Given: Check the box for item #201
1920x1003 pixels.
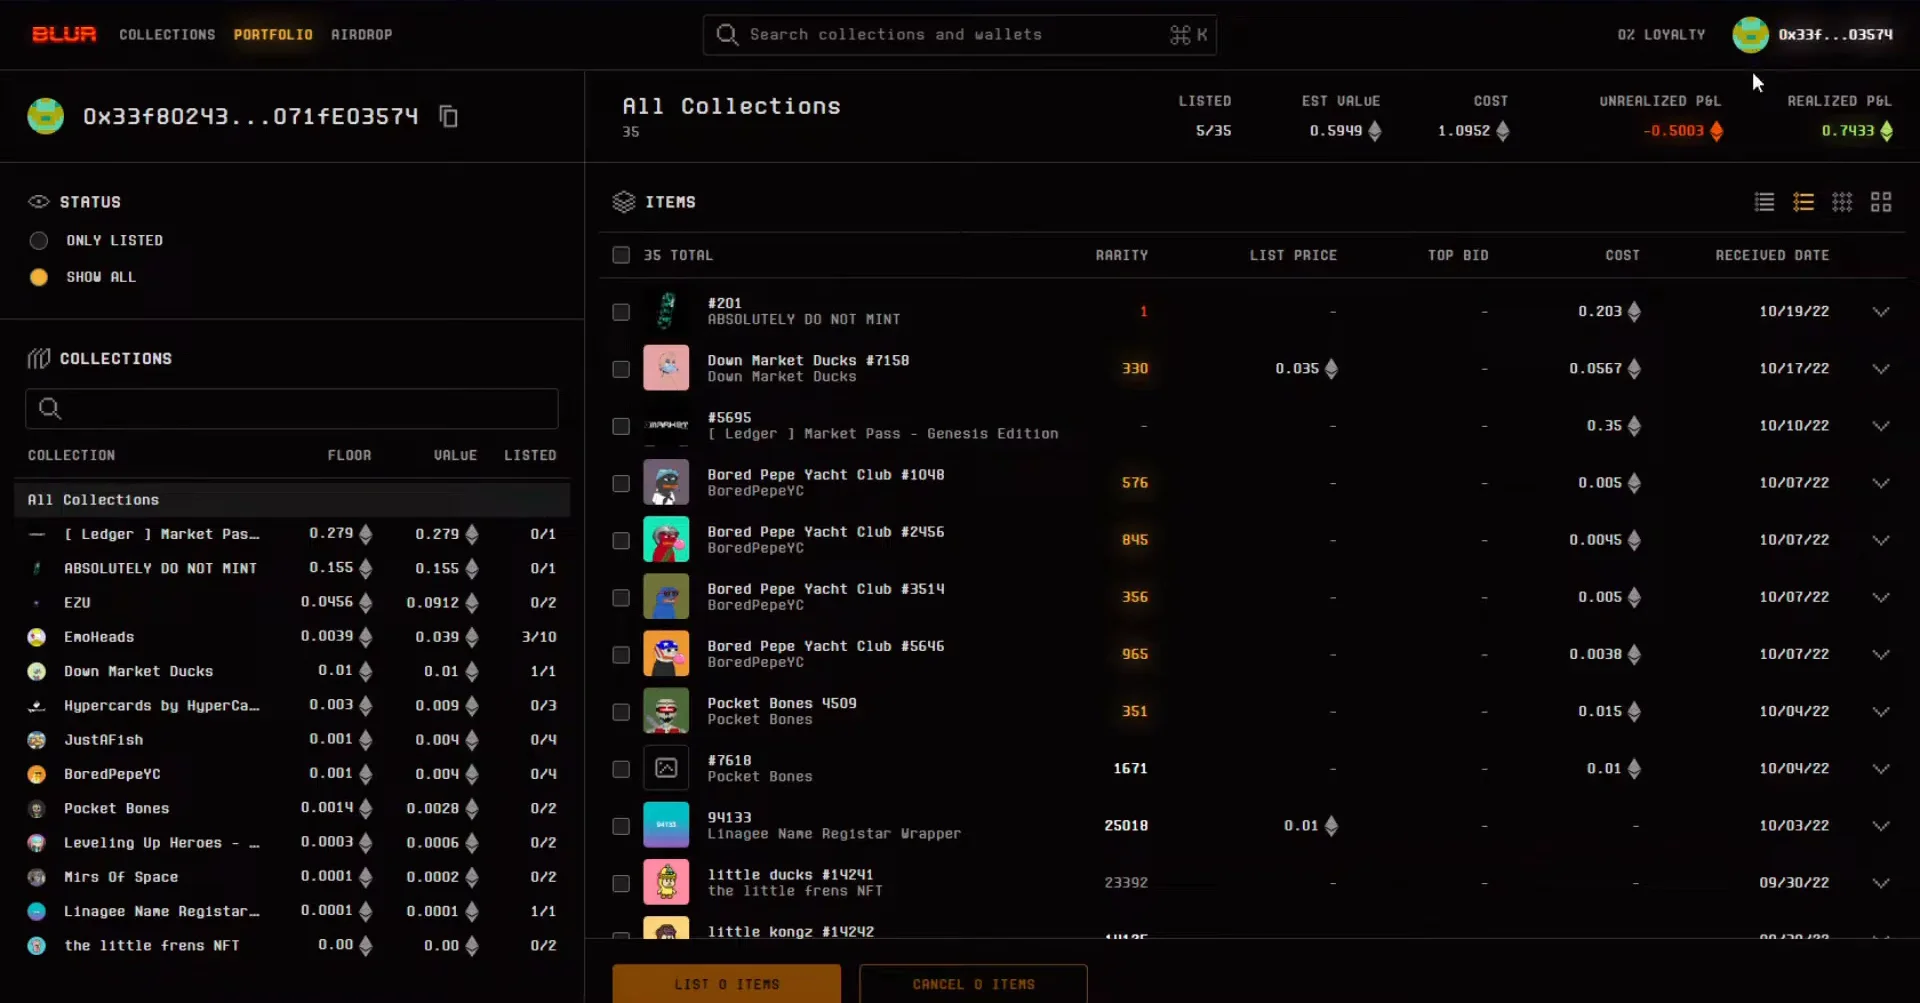Looking at the screenshot, I should pos(621,312).
